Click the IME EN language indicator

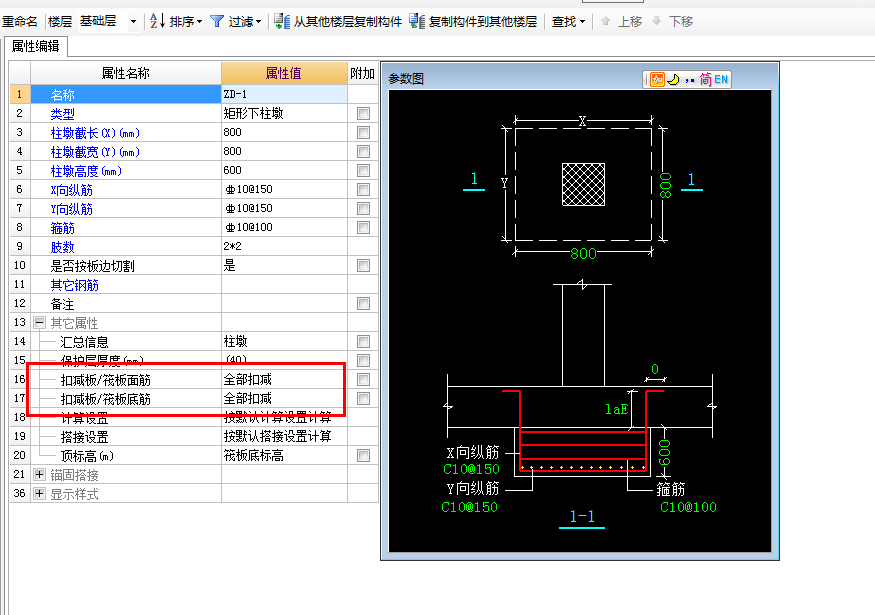click(x=721, y=80)
